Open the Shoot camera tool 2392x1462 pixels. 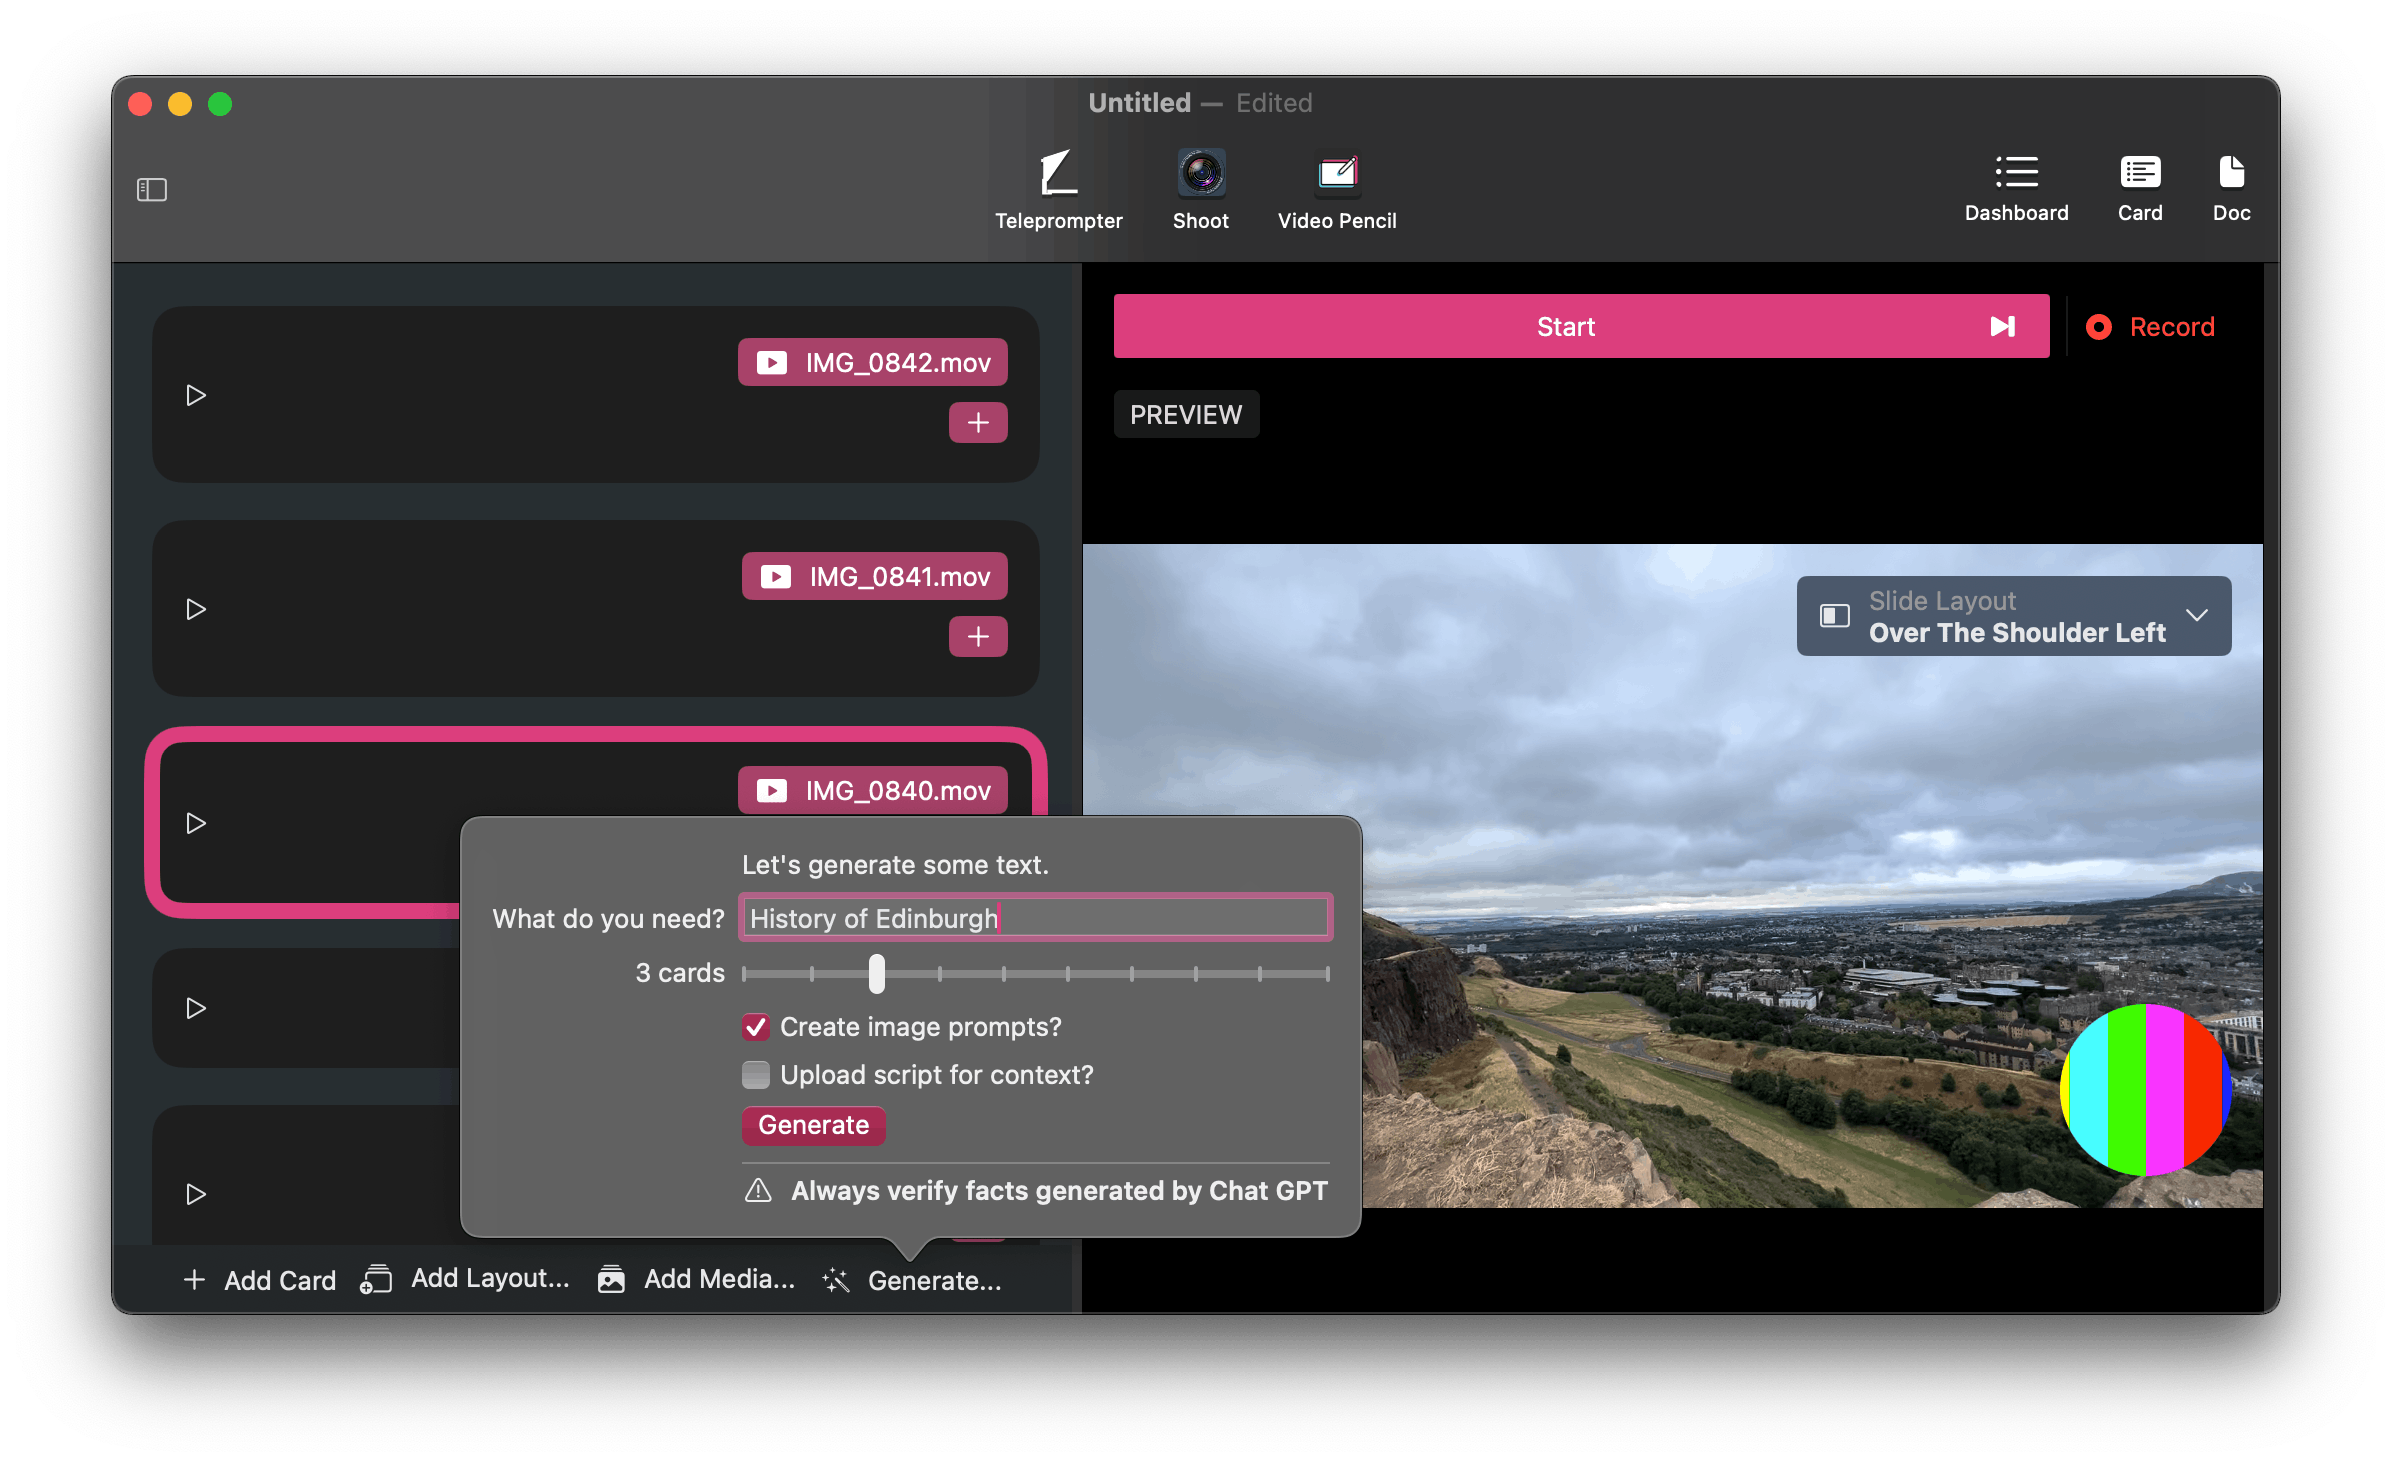click(1200, 190)
